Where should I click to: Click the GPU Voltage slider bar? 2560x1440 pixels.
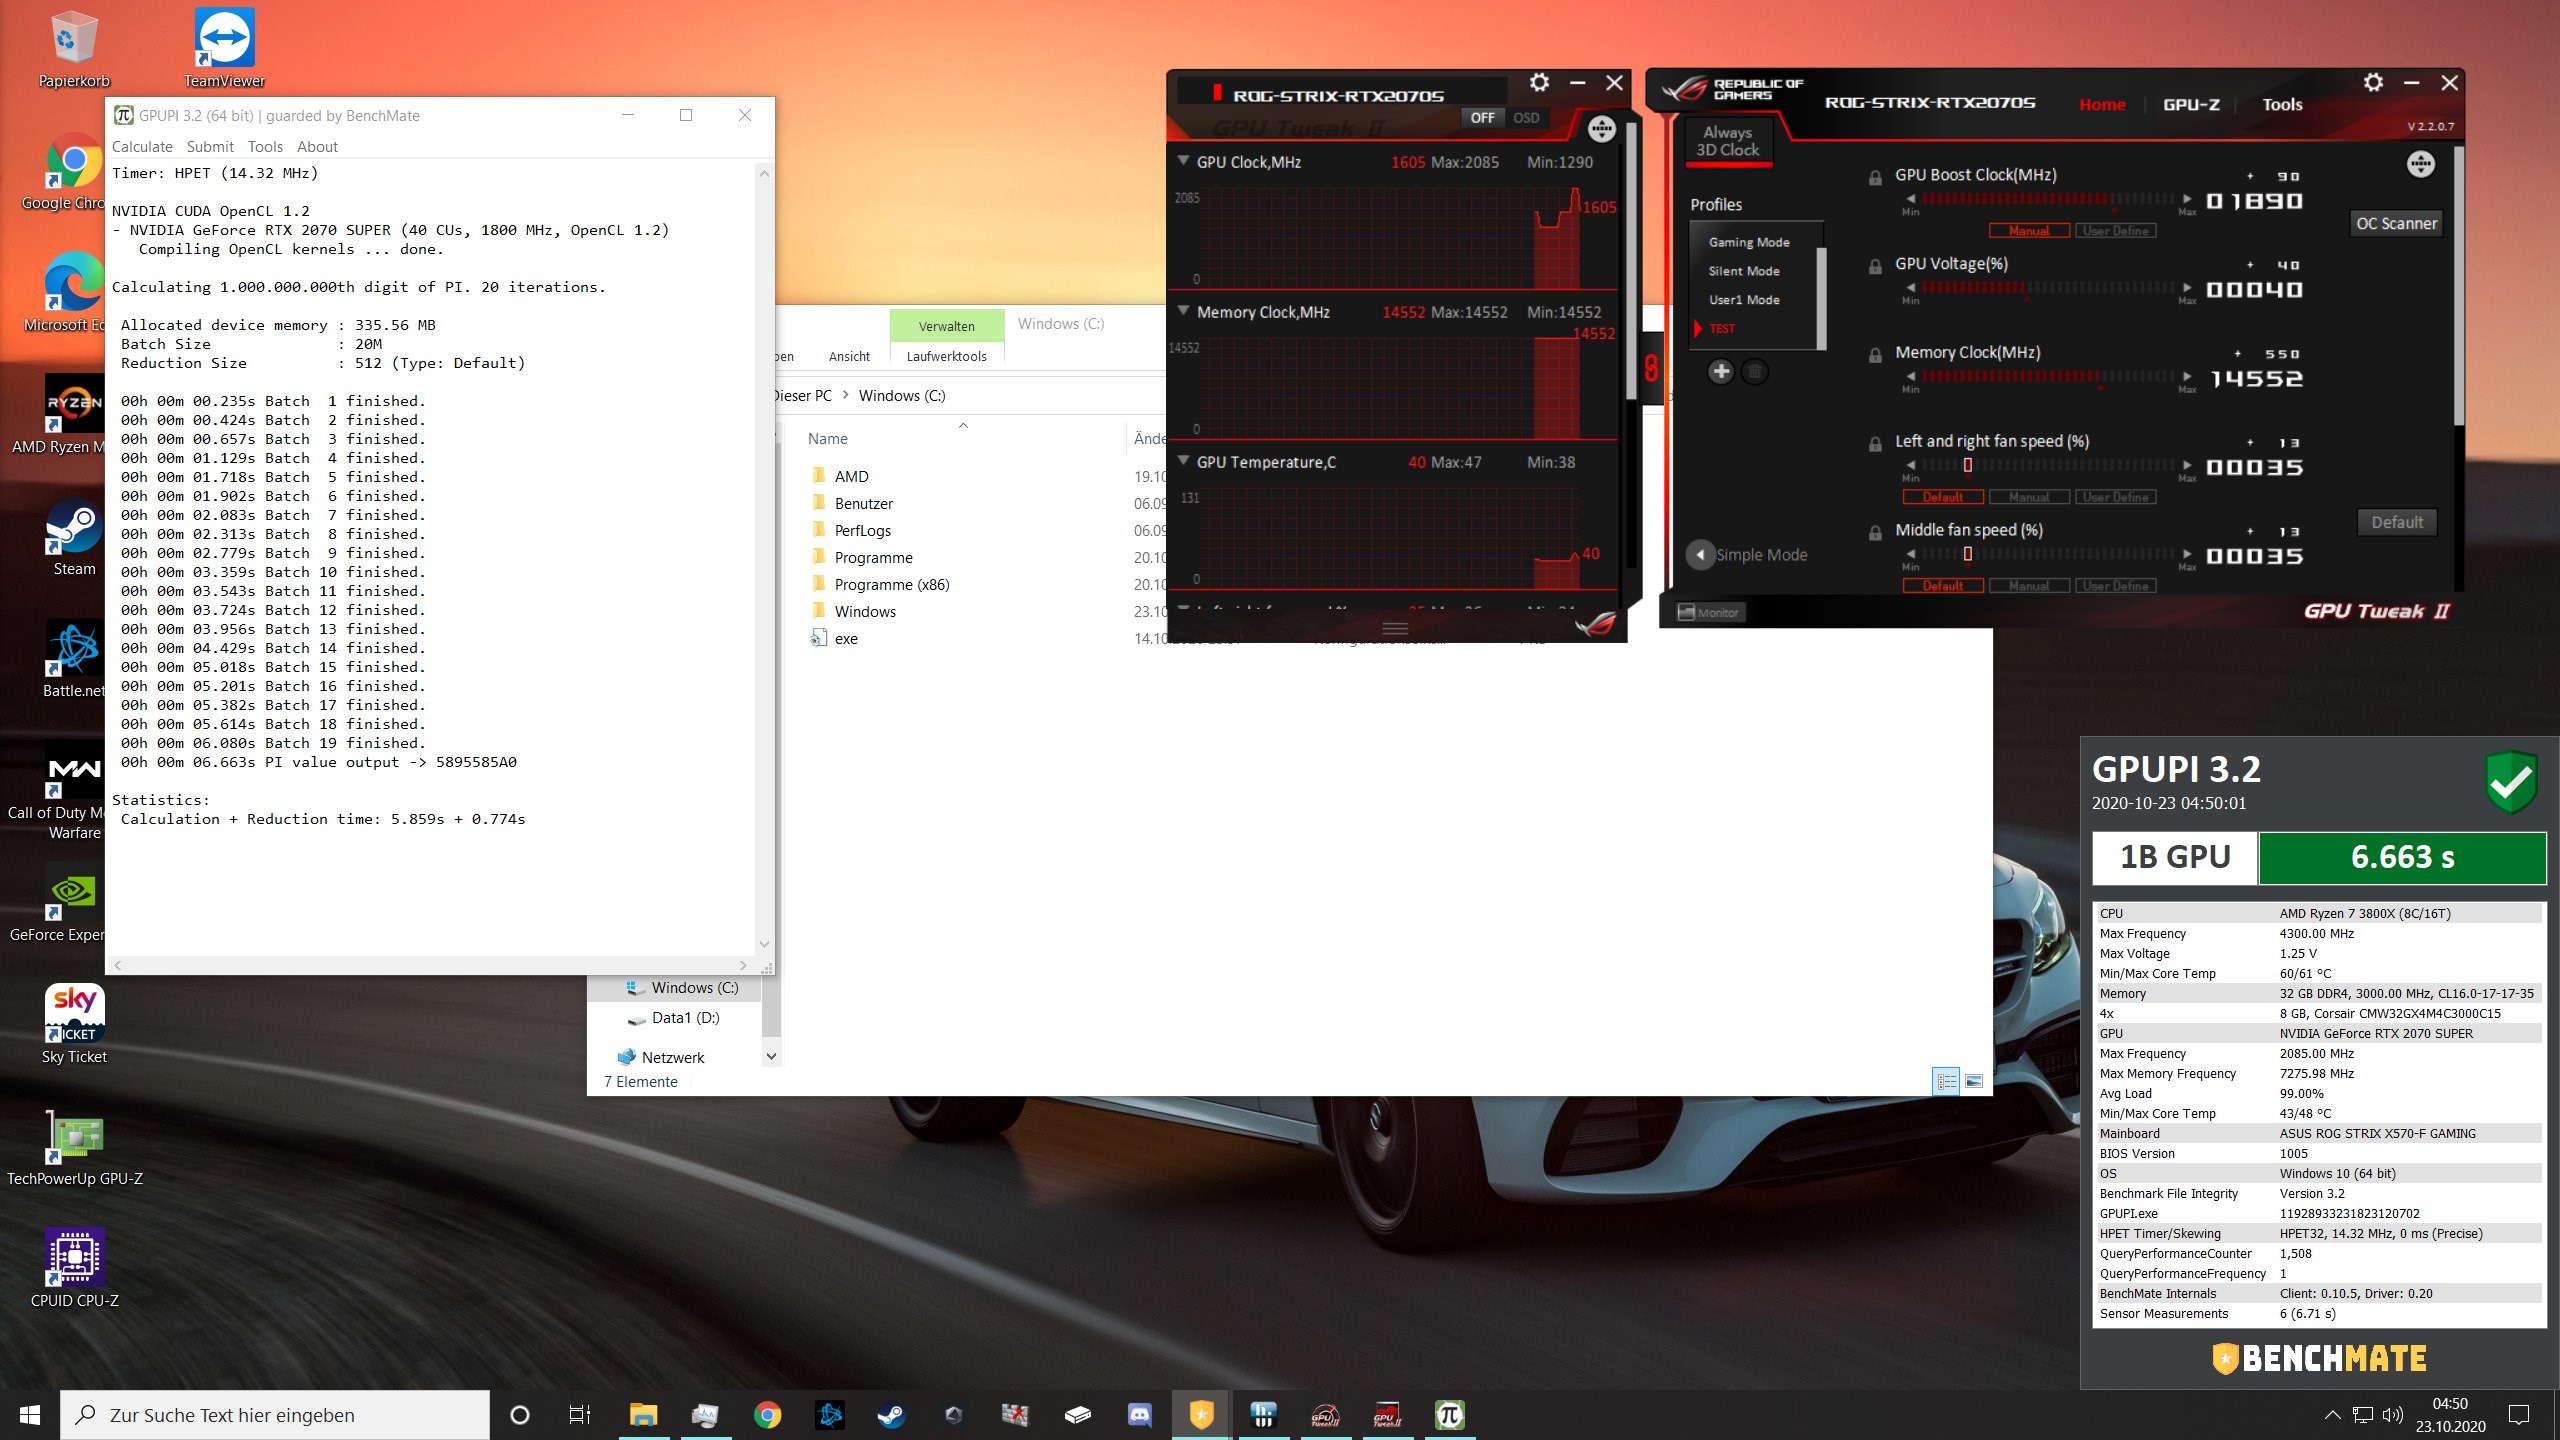(x=2048, y=288)
